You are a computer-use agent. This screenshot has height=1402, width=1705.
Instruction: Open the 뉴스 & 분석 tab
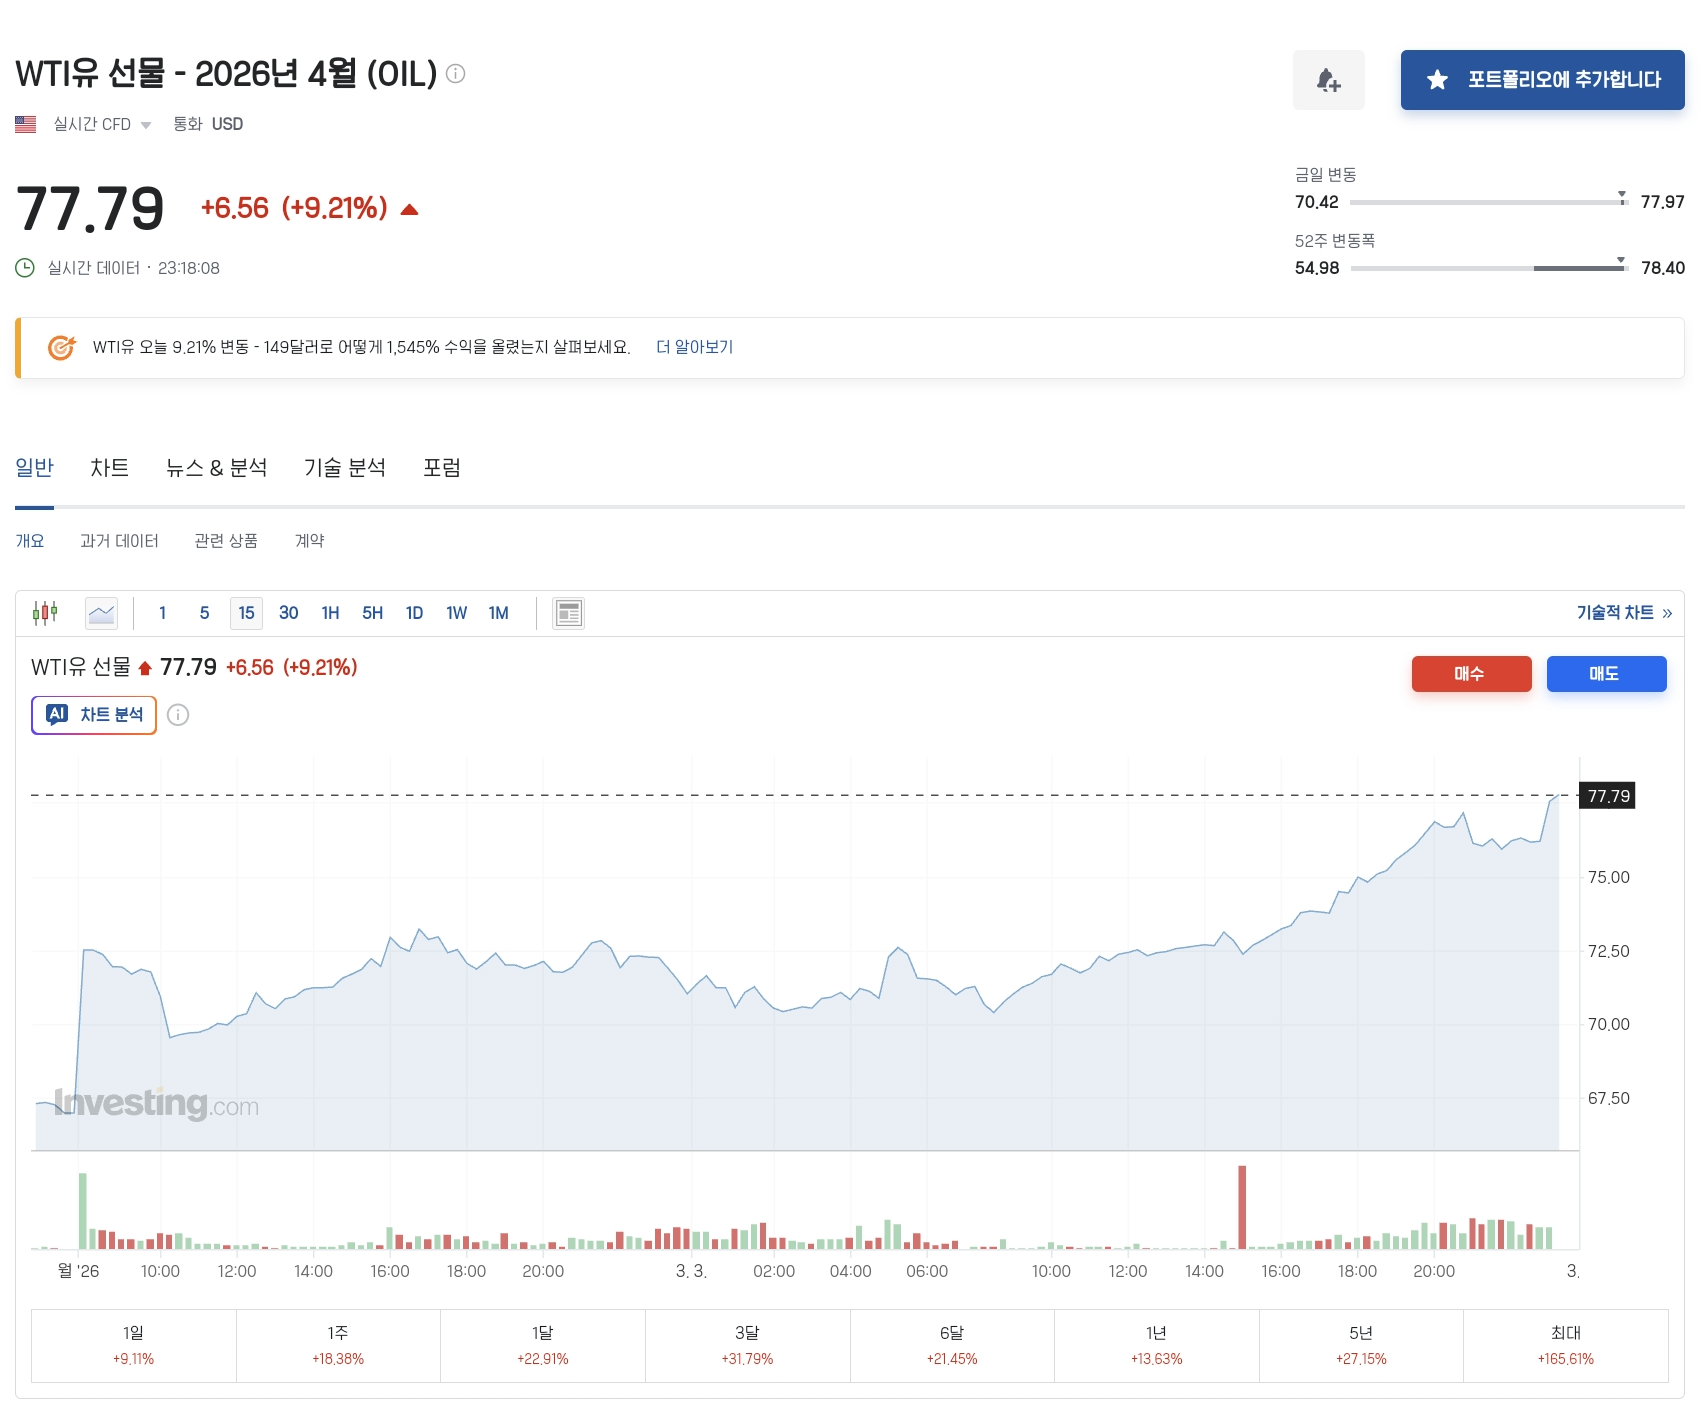coord(216,468)
